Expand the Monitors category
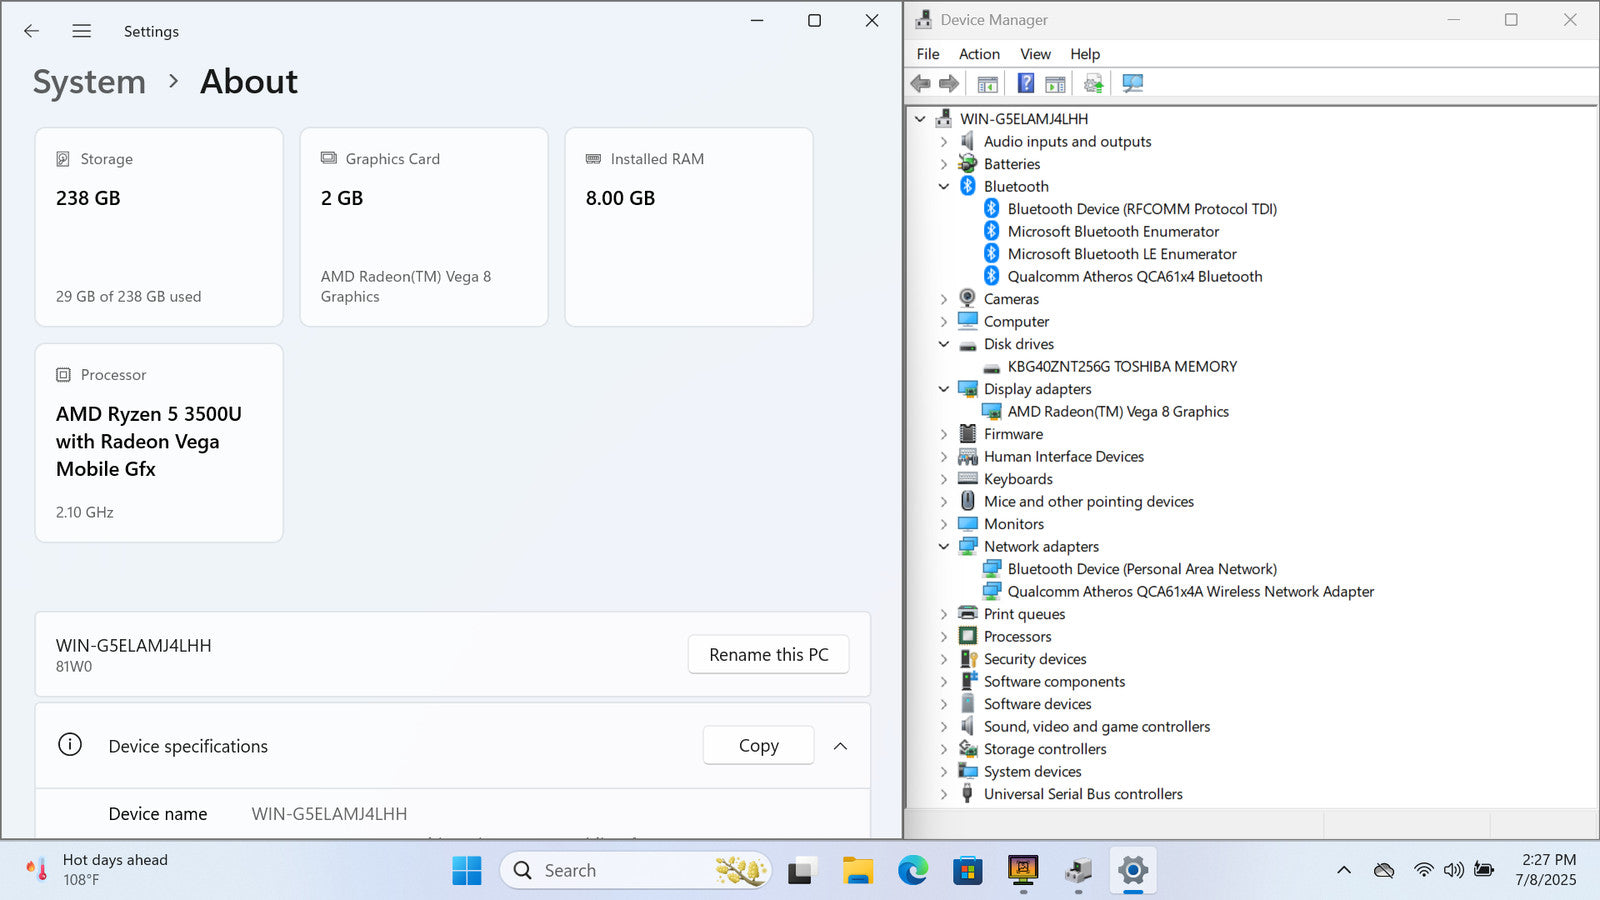The image size is (1600, 900). (x=944, y=524)
